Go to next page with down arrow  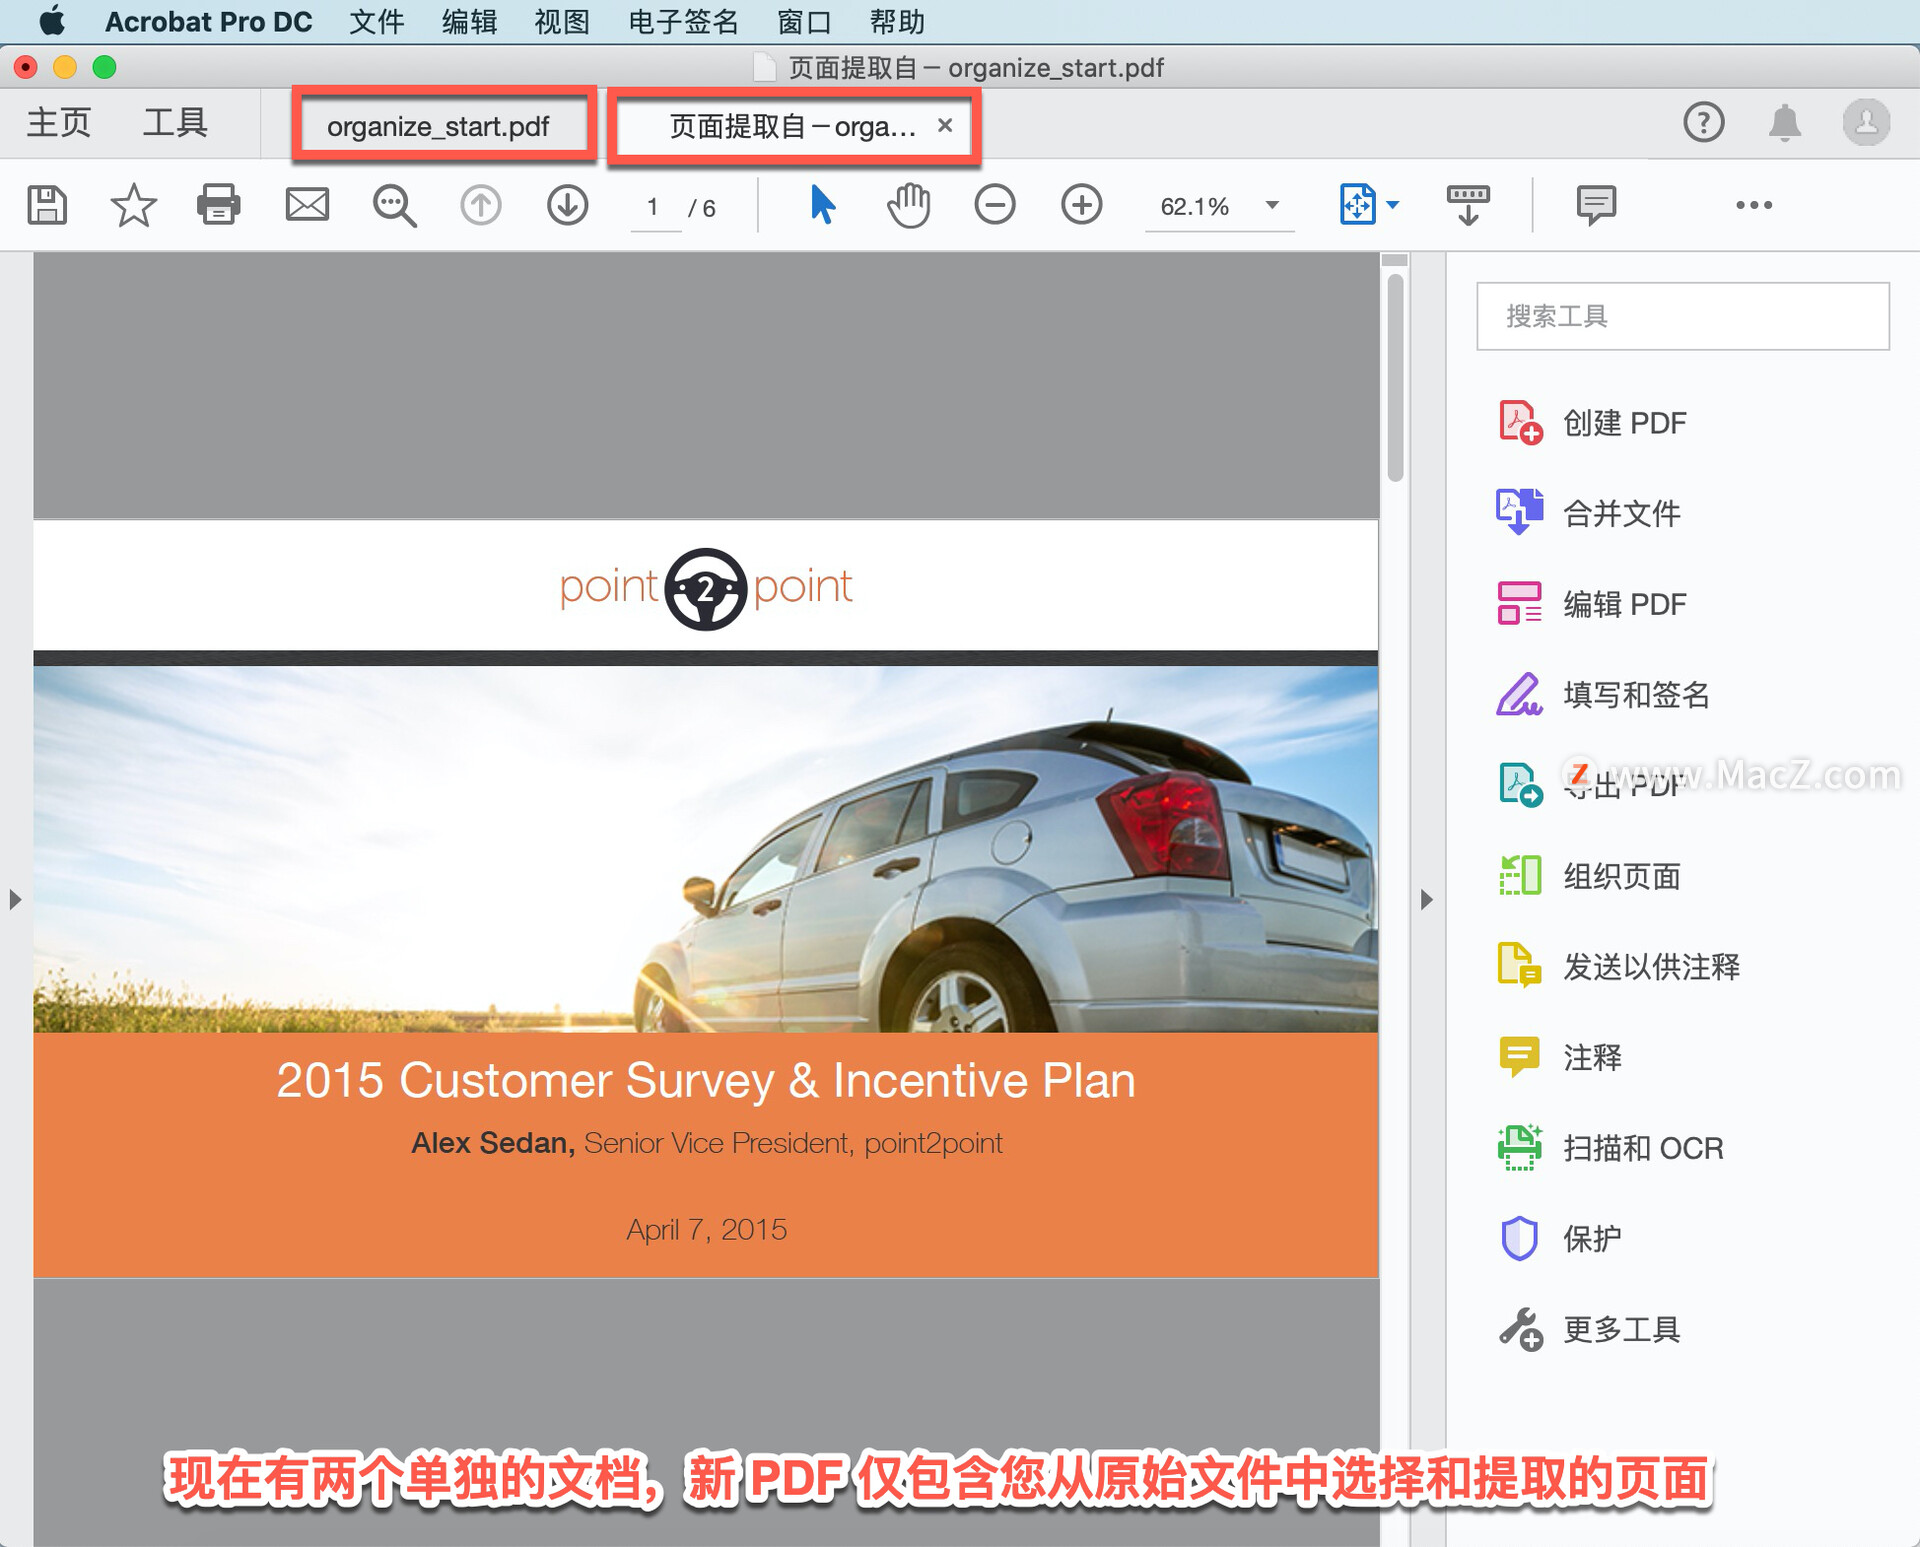pos(567,205)
